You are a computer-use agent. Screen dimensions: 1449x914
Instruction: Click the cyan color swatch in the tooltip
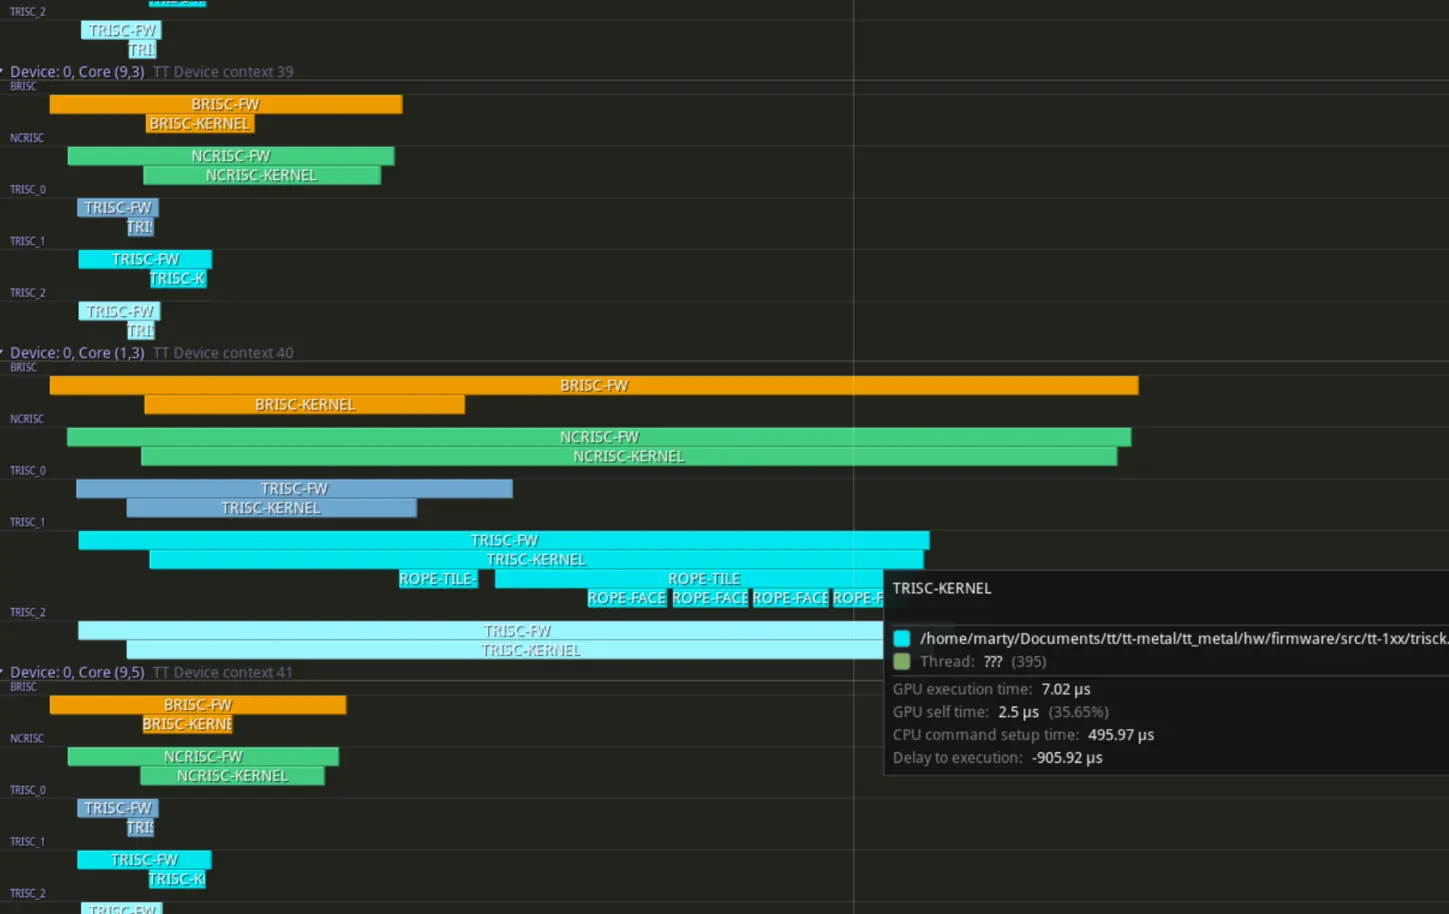pos(902,638)
